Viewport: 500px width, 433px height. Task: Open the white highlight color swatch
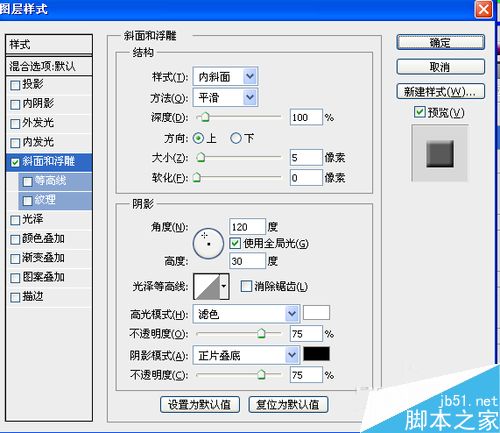coord(316,312)
